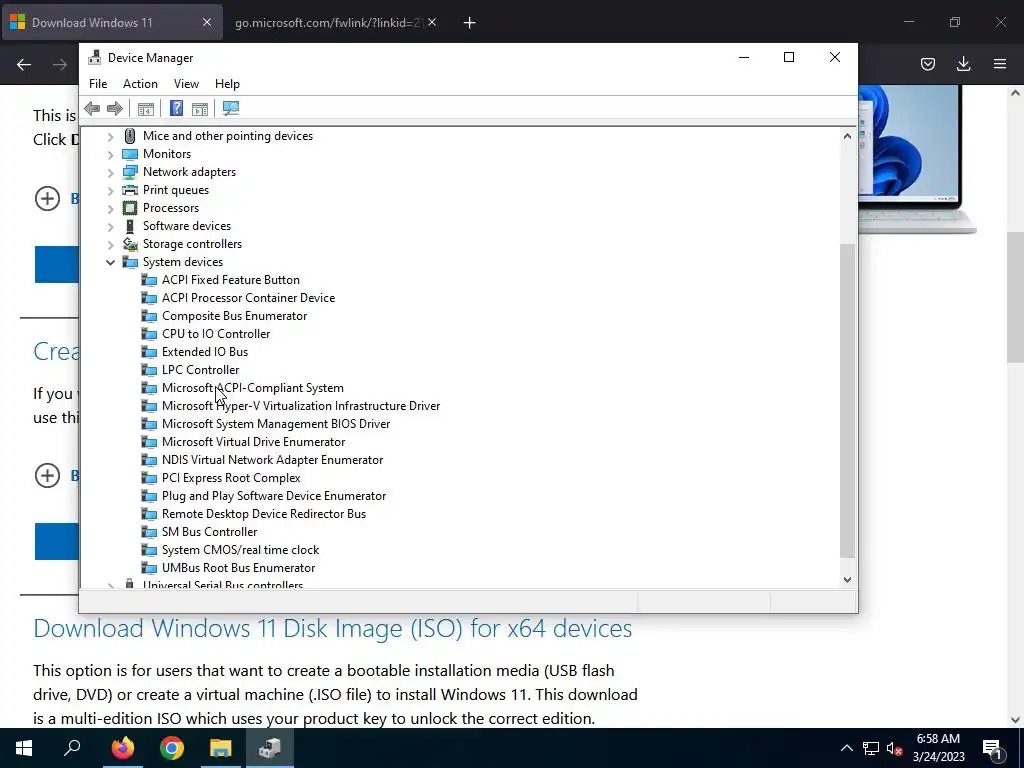Open the Help menu in Device Manager
1024x768 pixels.
[x=227, y=84]
